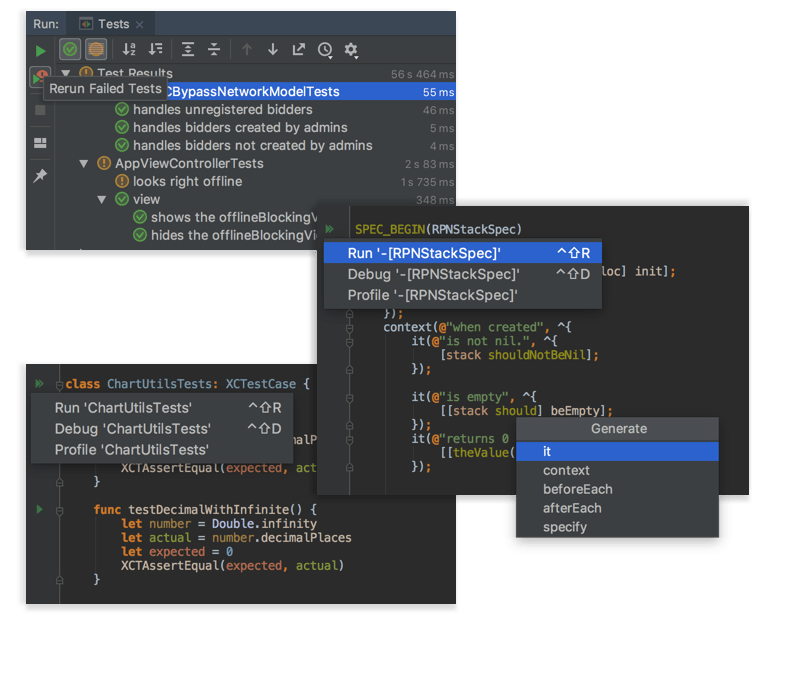Sort tests alphabetically using the a-z icon
Screen dimensions: 786x700
point(128,50)
